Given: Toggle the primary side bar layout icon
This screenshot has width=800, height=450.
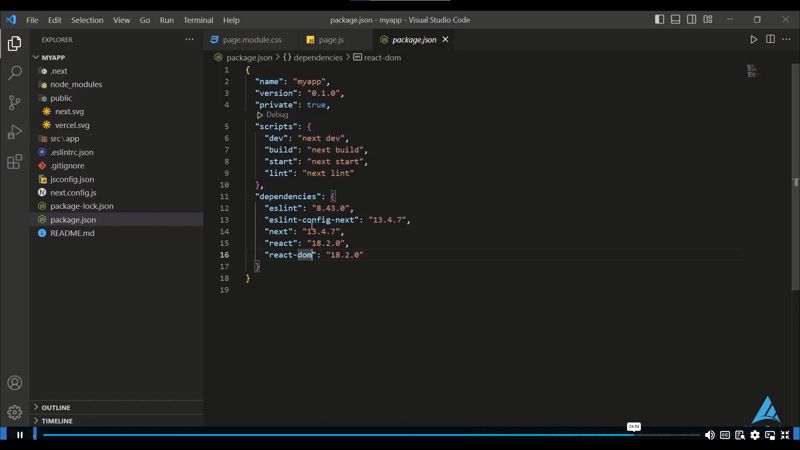Looking at the screenshot, I should tap(659, 19).
